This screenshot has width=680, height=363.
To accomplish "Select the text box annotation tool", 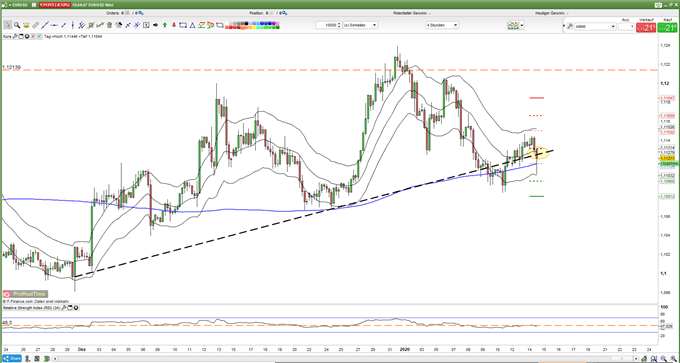I will [146, 25].
